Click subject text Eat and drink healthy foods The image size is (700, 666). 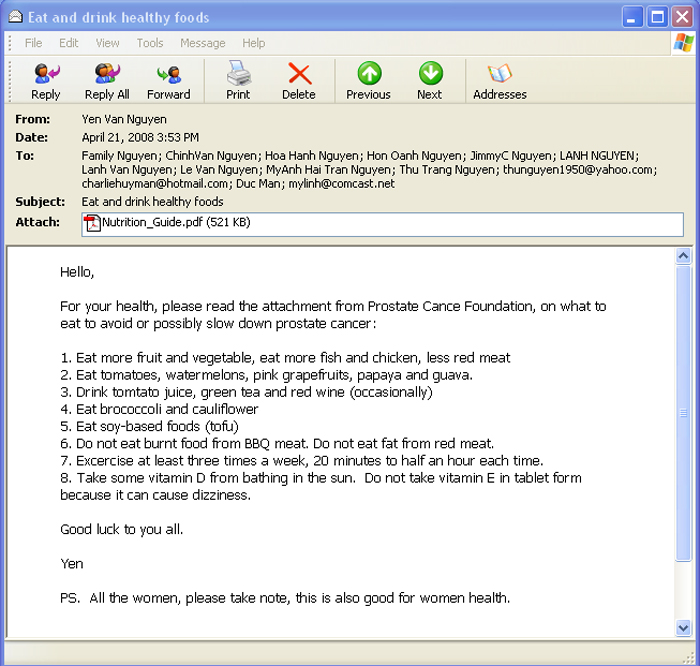152,202
